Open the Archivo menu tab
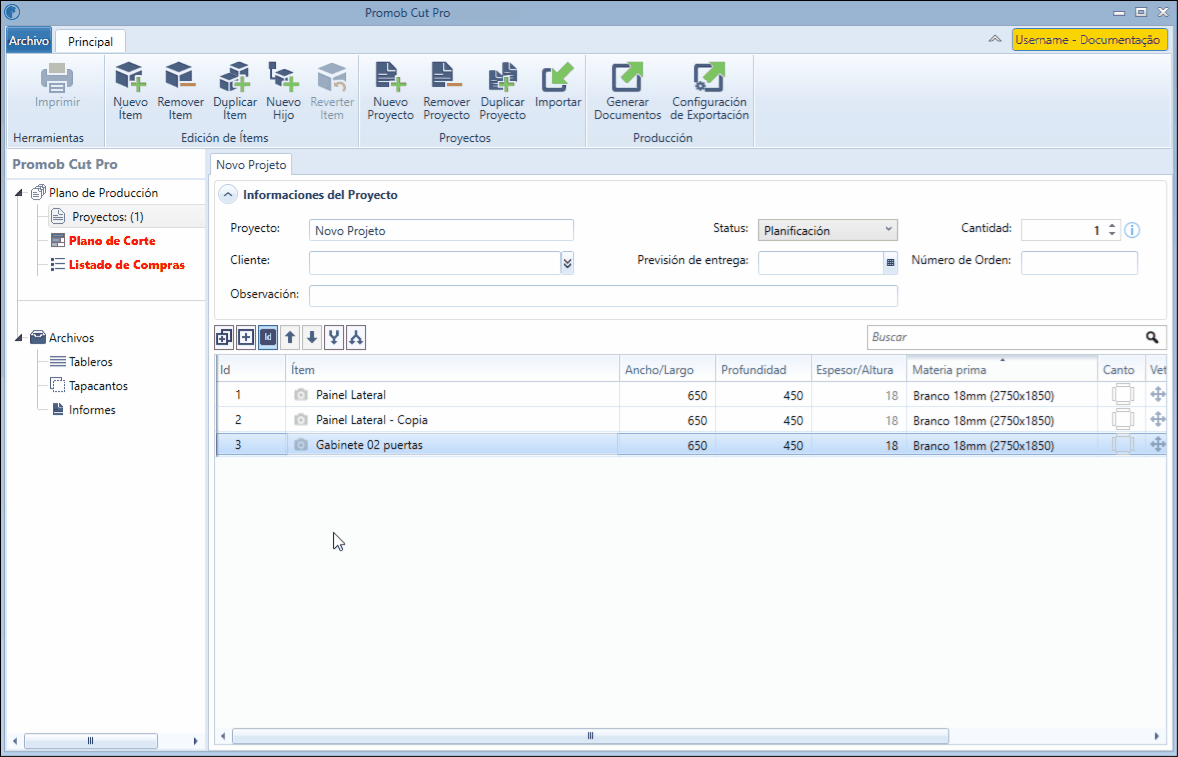 (x=29, y=41)
